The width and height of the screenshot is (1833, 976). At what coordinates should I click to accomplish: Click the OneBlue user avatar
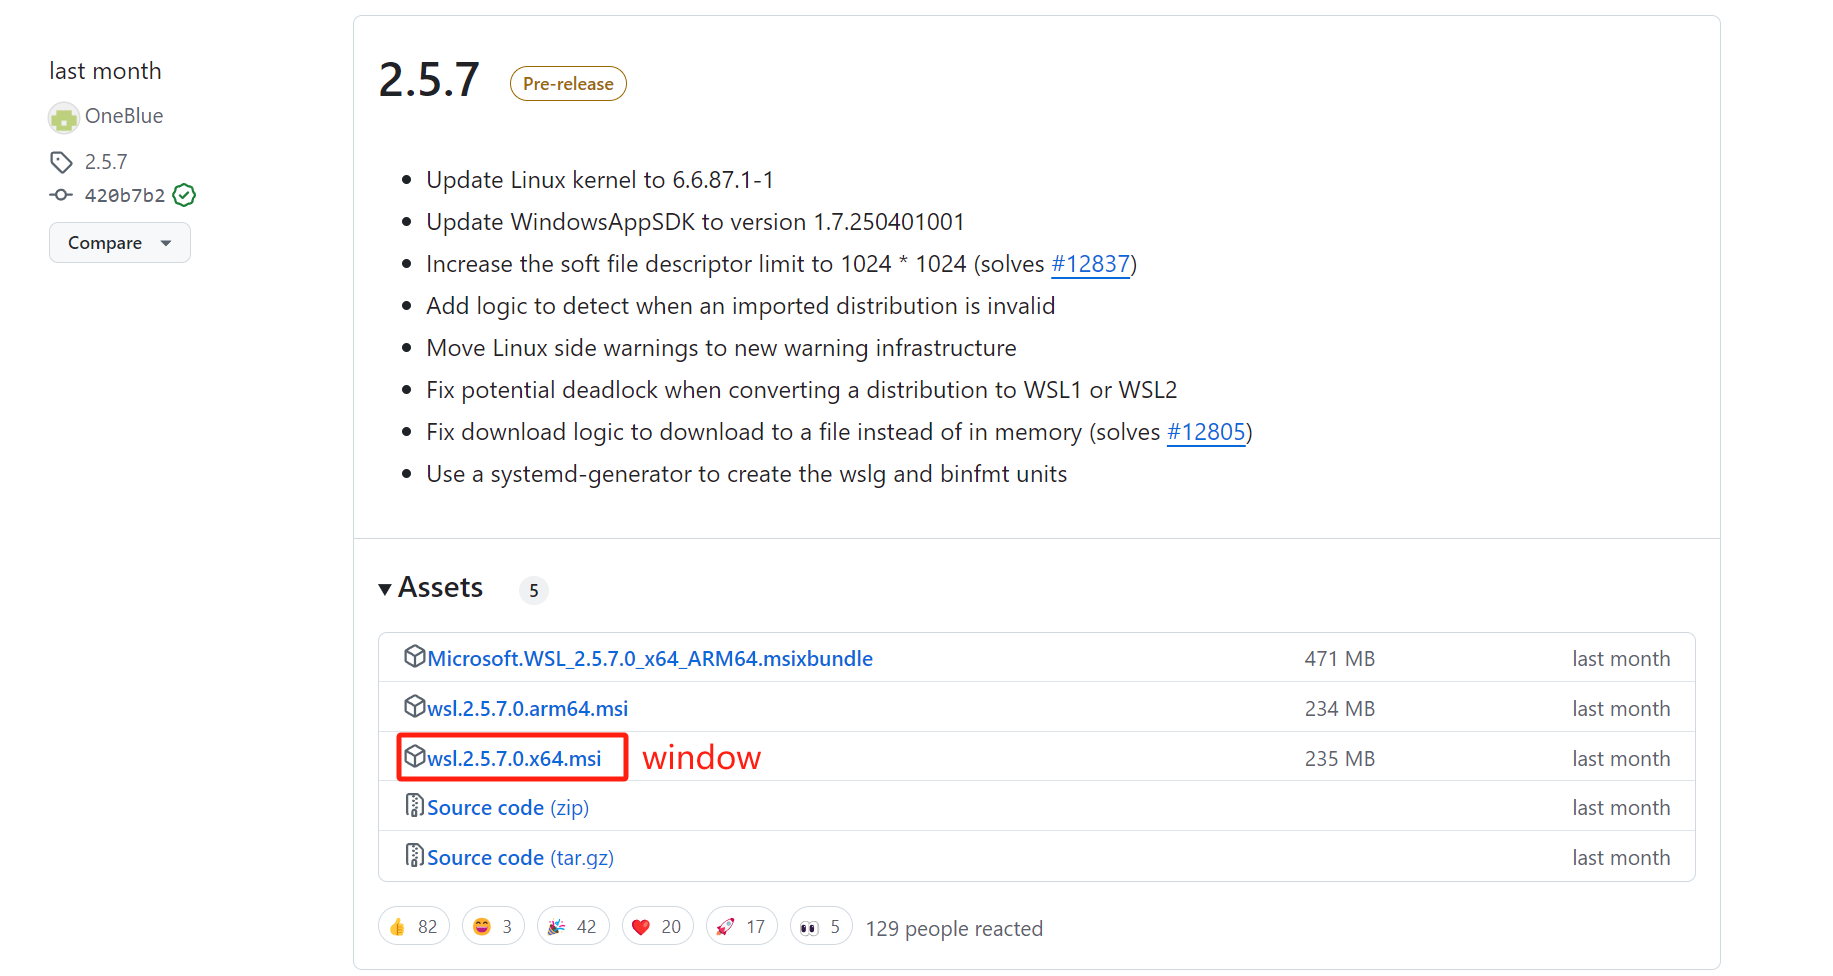64,118
